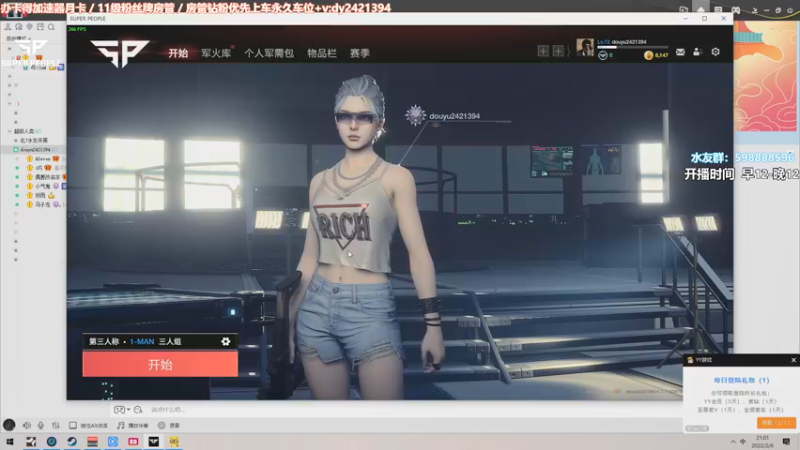Open Super People taskbar icon
The height and width of the screenshot is (450, 800).
coord(154,441)
